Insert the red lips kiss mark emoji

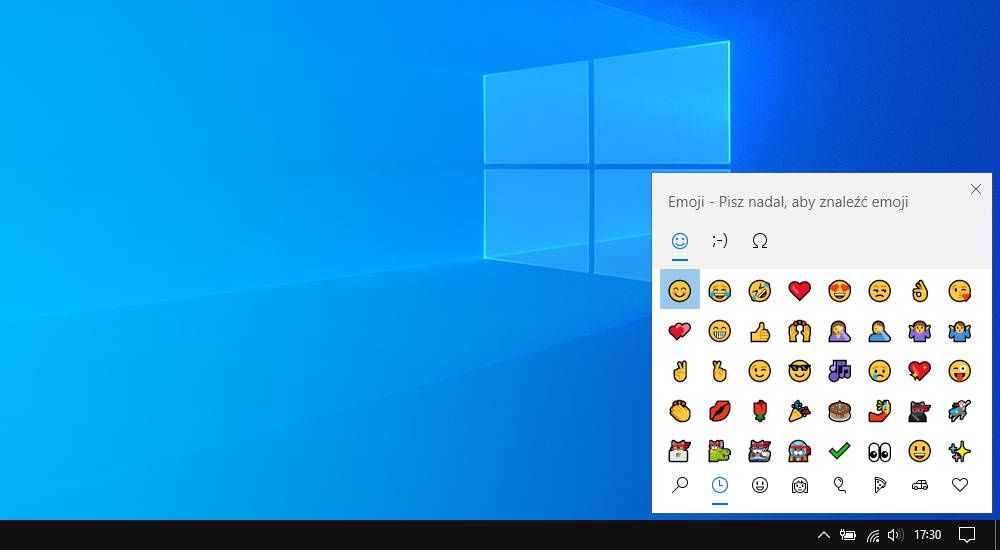click(x=720, y=411)
